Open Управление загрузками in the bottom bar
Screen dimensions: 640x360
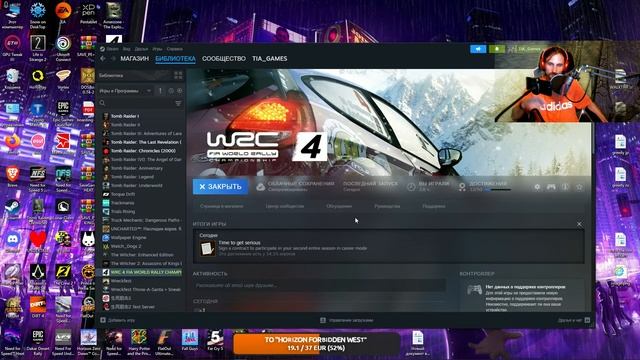(347, 320)
